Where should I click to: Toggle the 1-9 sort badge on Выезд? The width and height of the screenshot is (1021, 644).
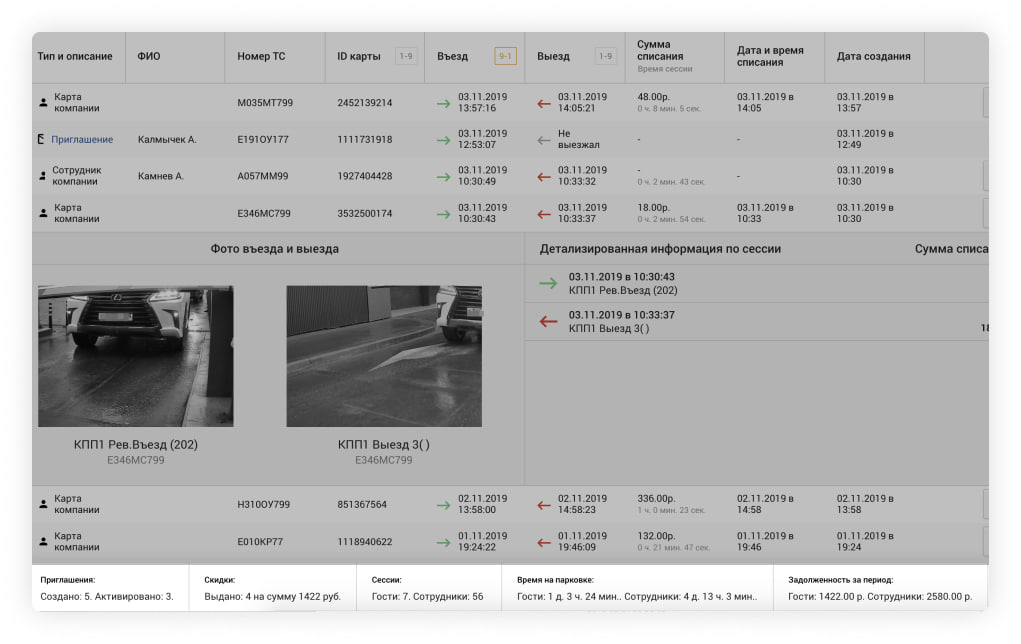coord(605,57)
